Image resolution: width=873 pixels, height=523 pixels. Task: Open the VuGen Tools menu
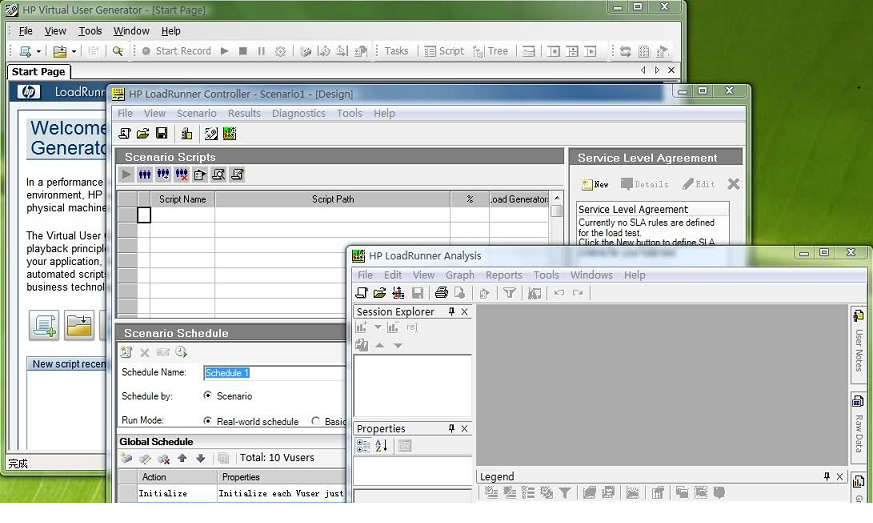tap(90, 31)
